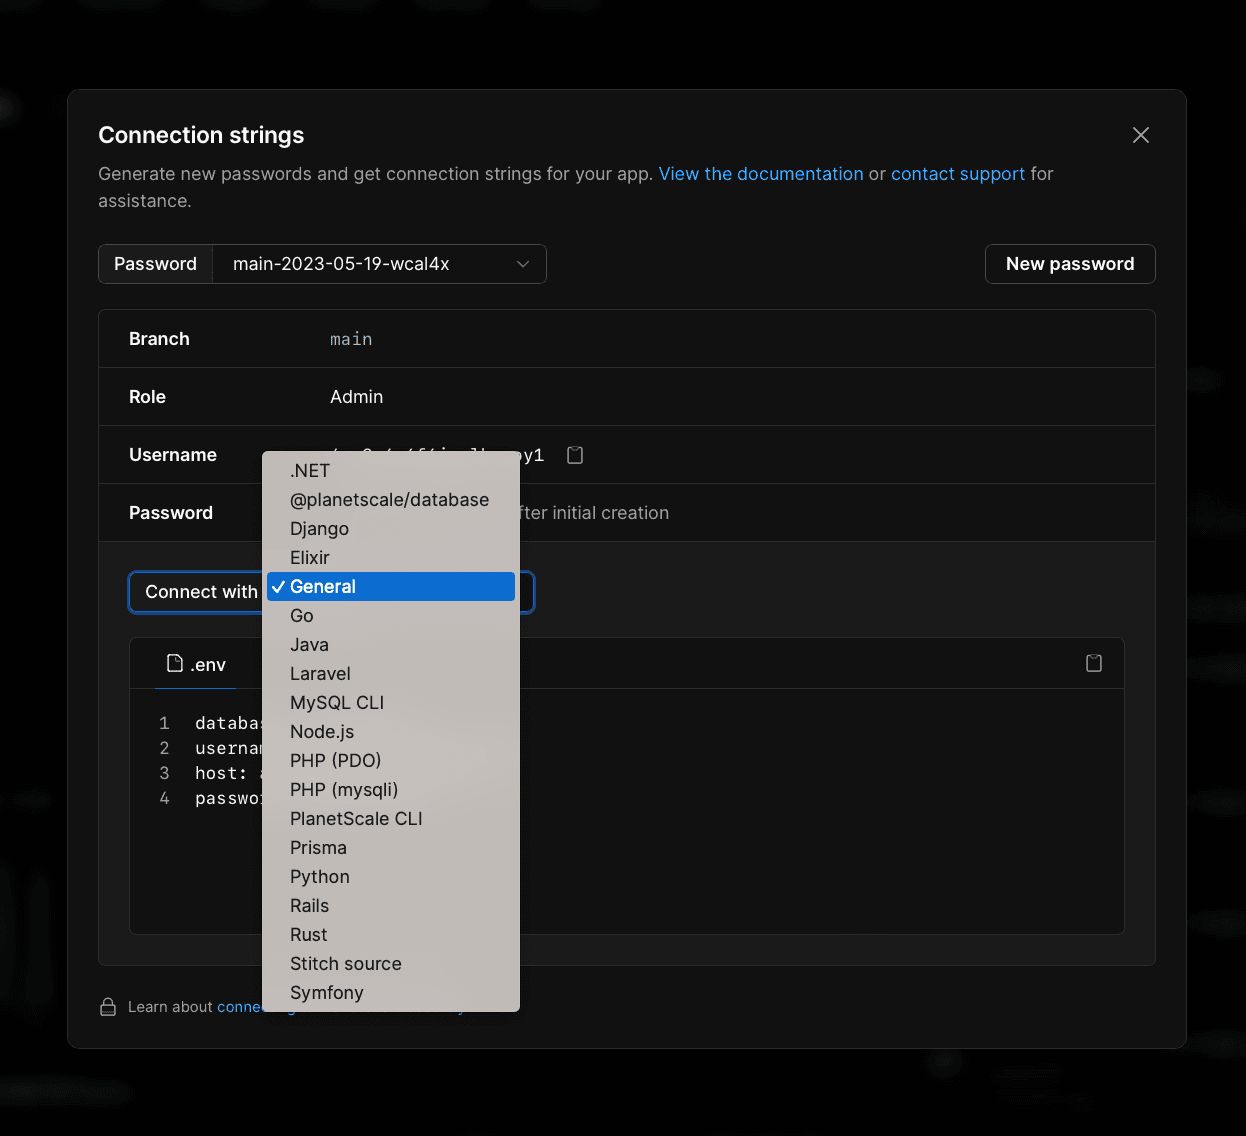This screenshot has height=1136, width=1246.
Task: Click the lock icon beside Learn about
Action: pos(108,1007)
